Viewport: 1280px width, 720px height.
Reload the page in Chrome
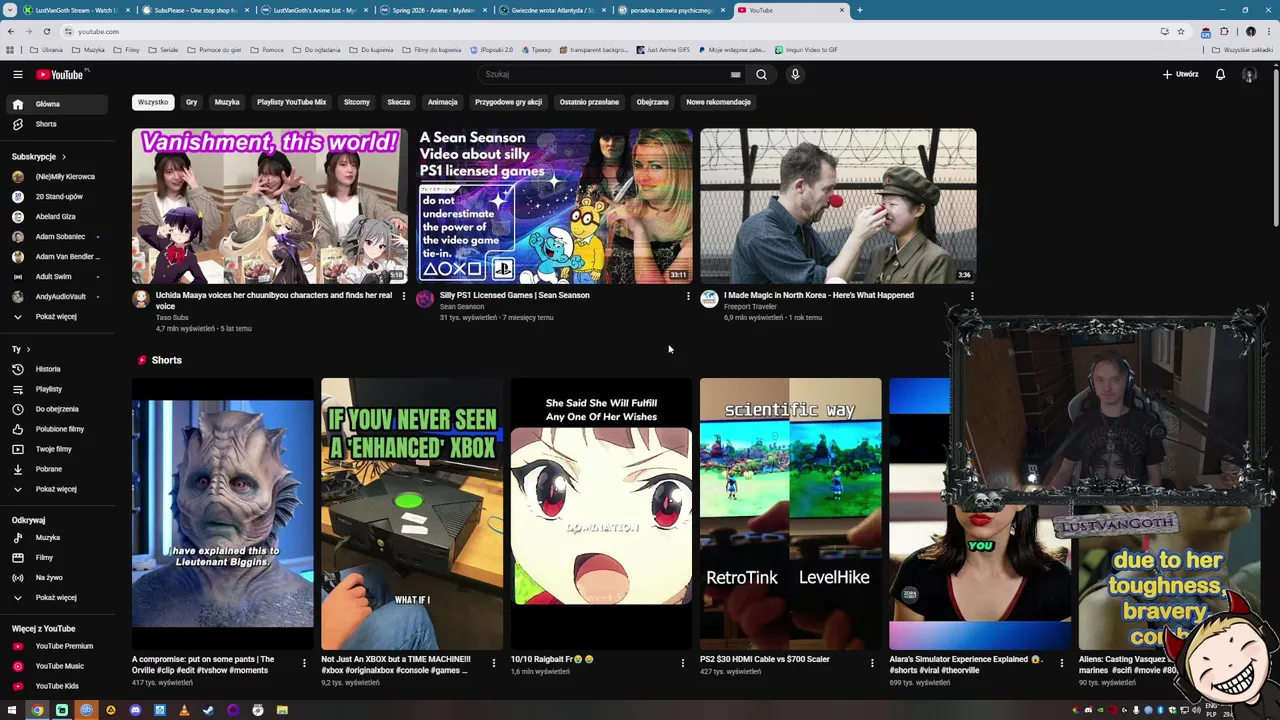click(x=46, y=31)
